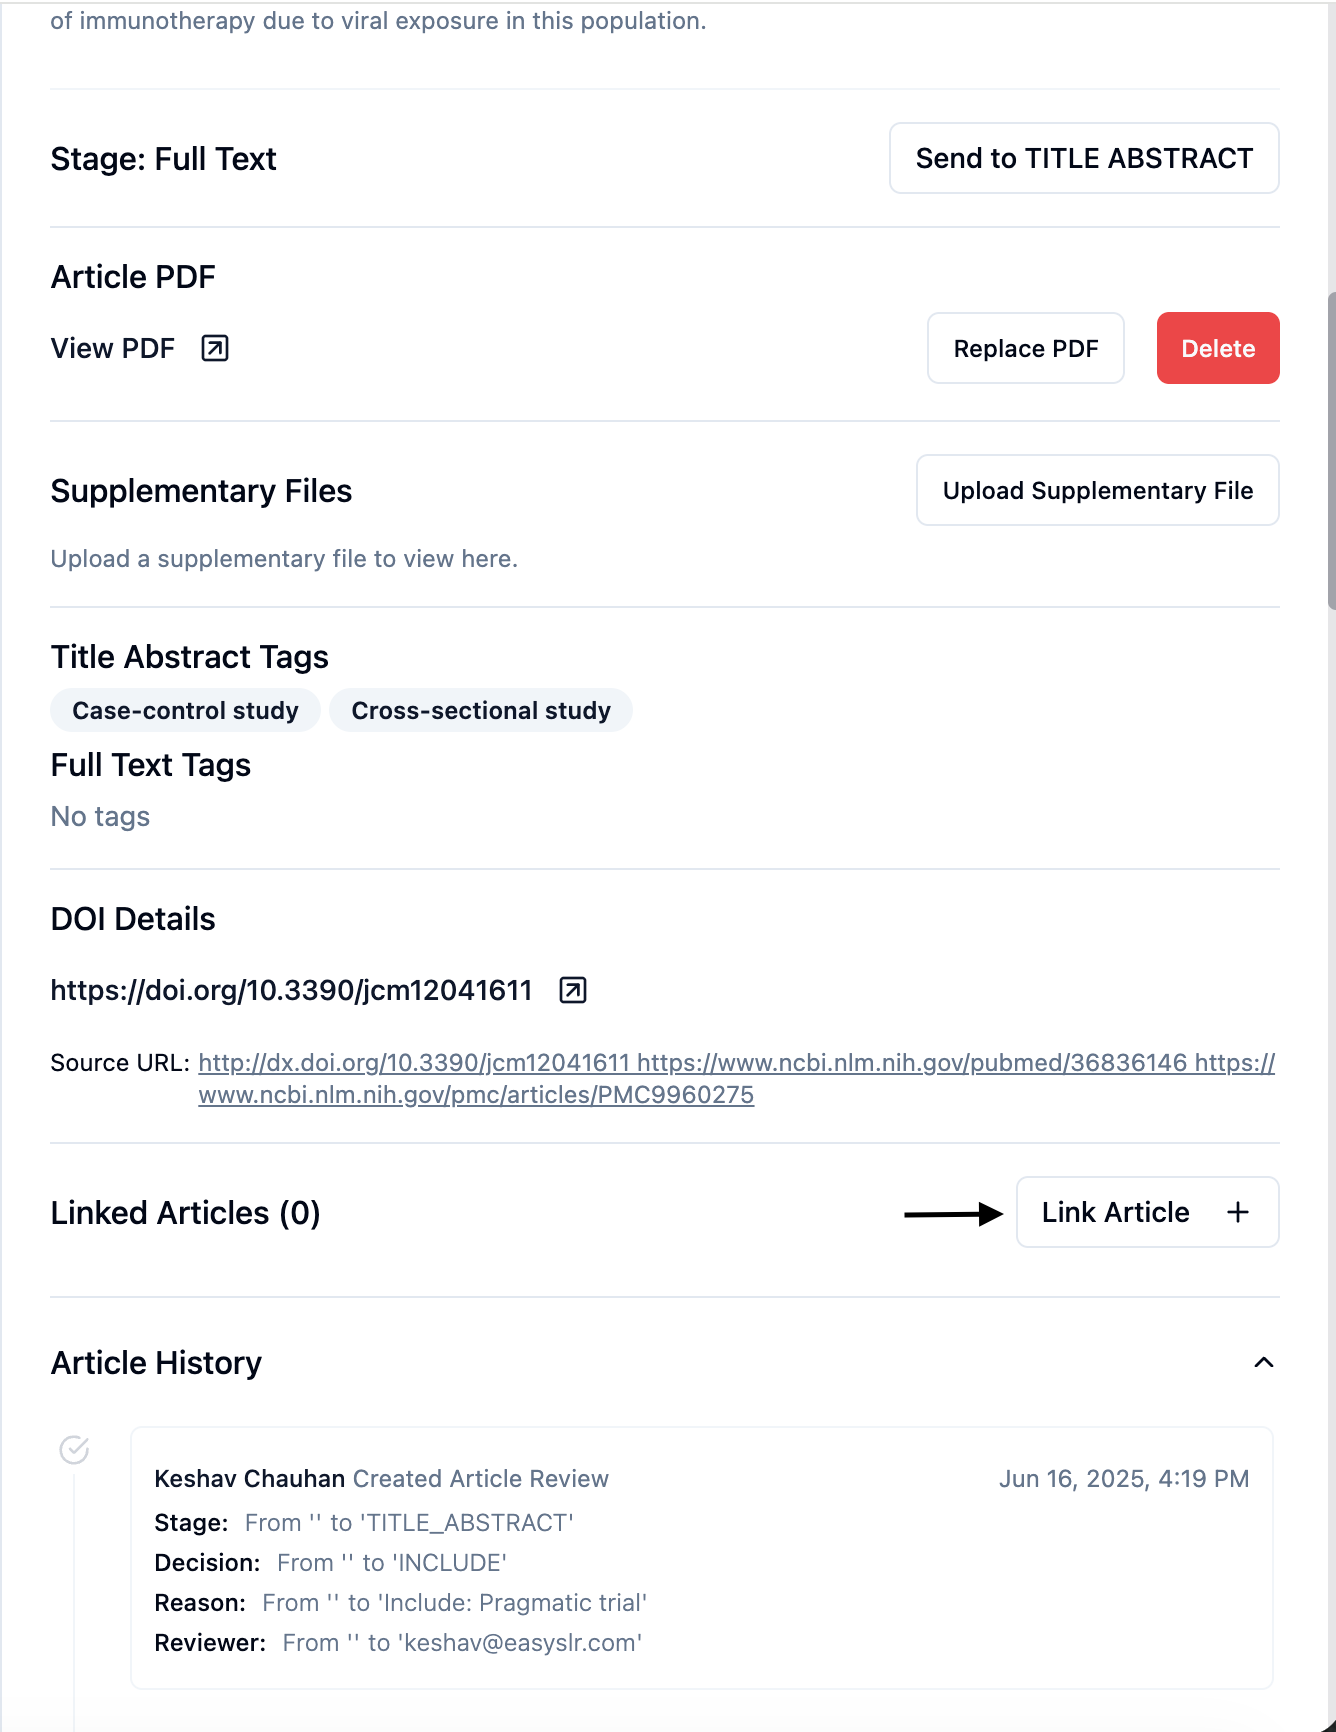Click Upload Supplementary File button
Image resolution: width=1336 pixels, height=1732 pixels.
pyautogui.click(x=1097, y=490)
